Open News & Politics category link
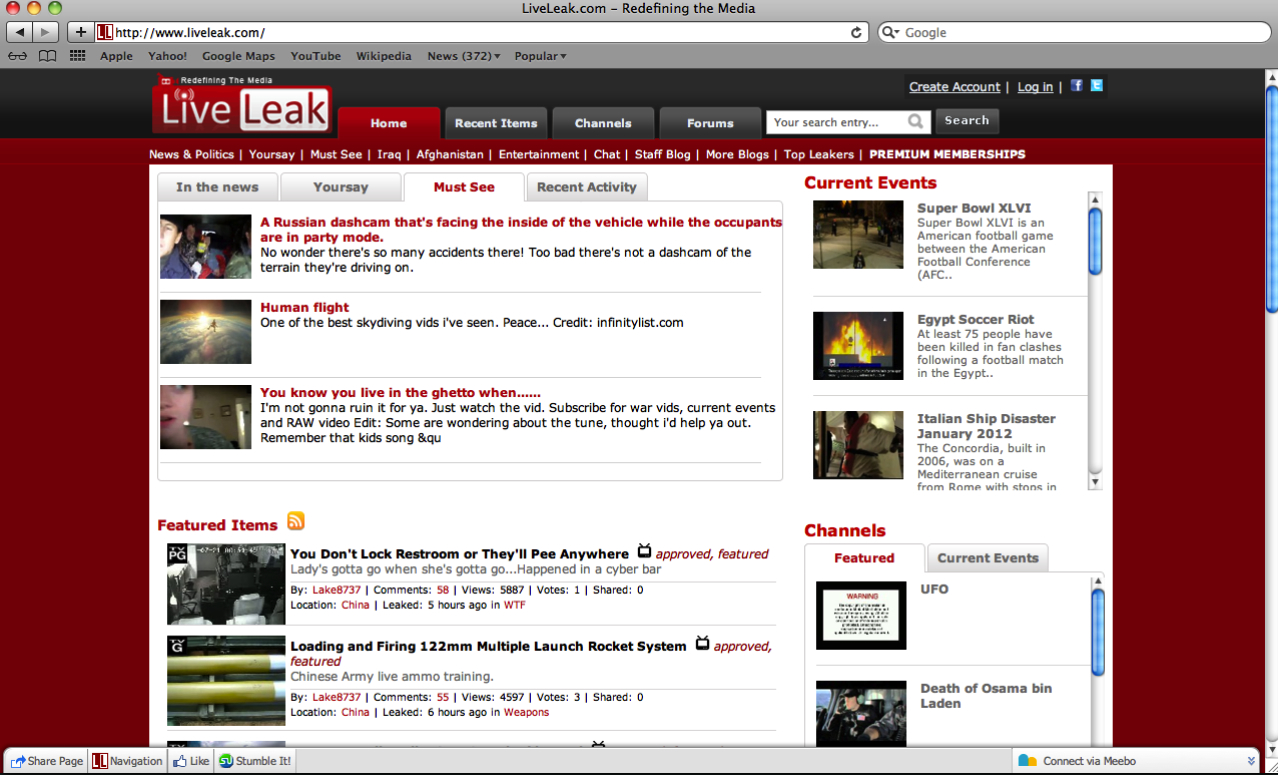Screen dimensions: 1278x775 click(x=191, y=154)
